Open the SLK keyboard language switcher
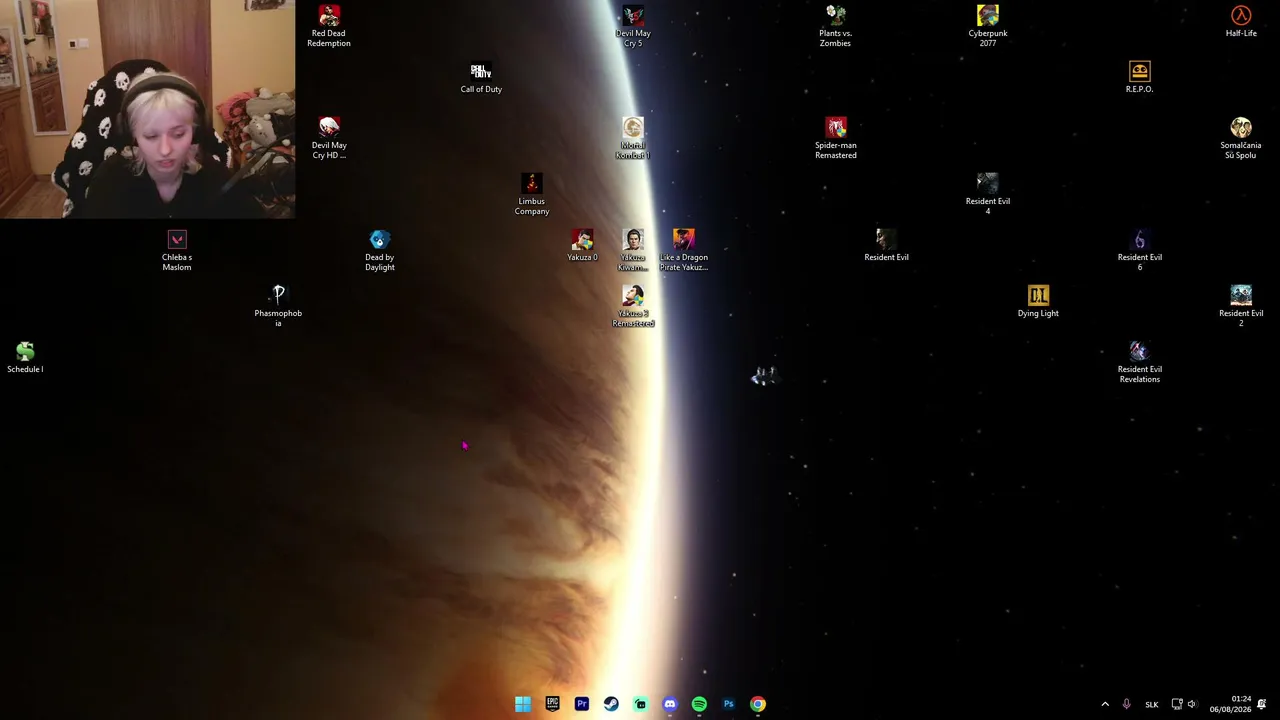This screenshot has height=720, width=1280. click(x=1152, y=704)
